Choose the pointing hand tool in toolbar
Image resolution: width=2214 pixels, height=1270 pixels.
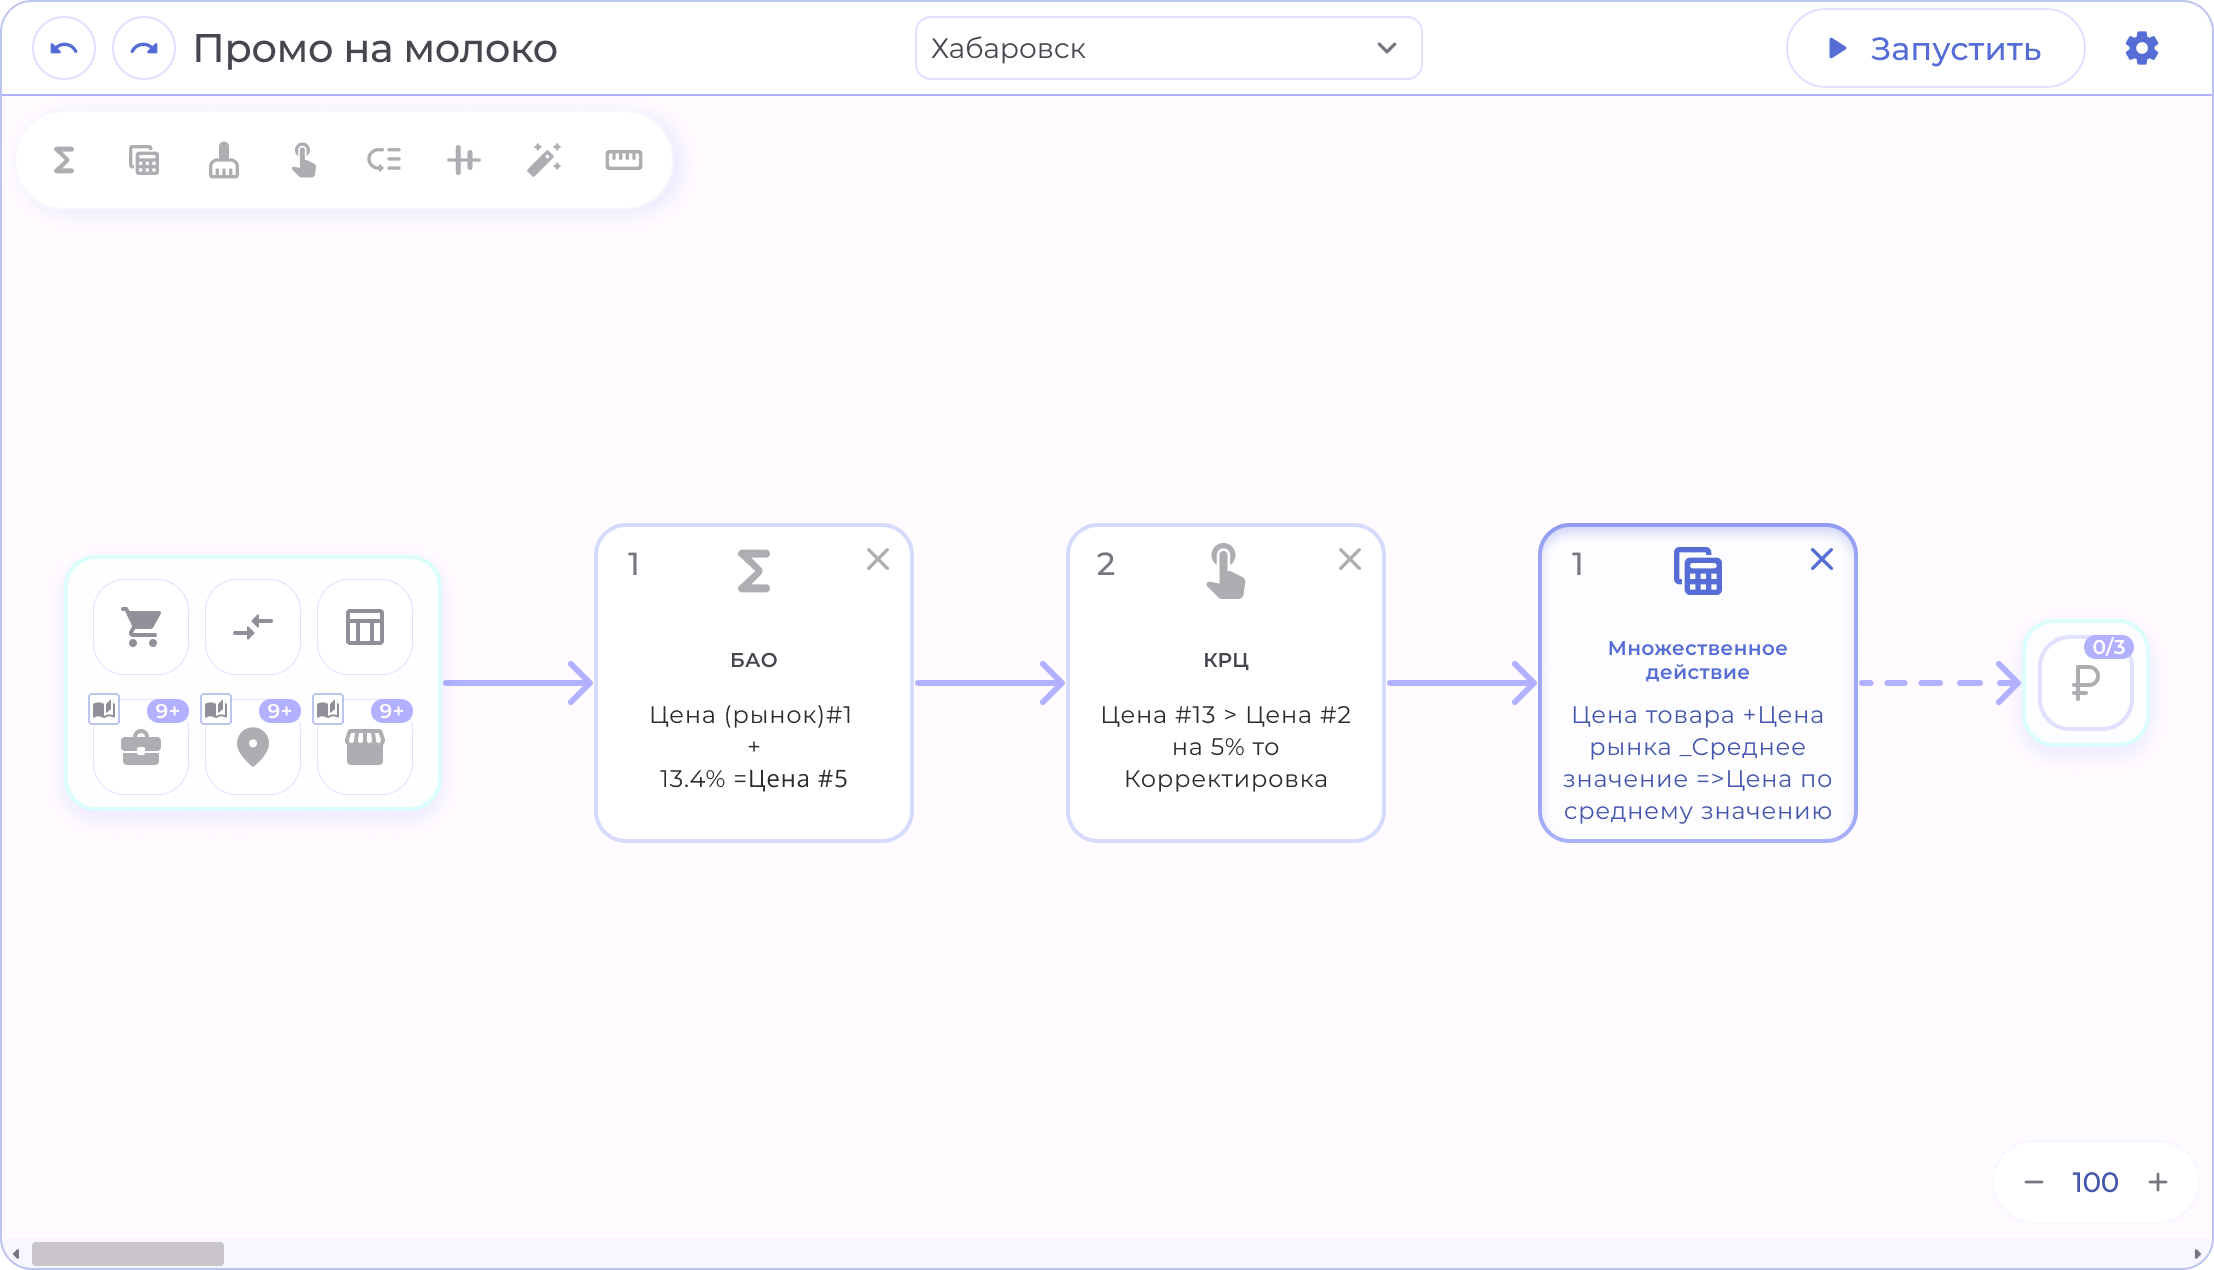coord(304,160)
